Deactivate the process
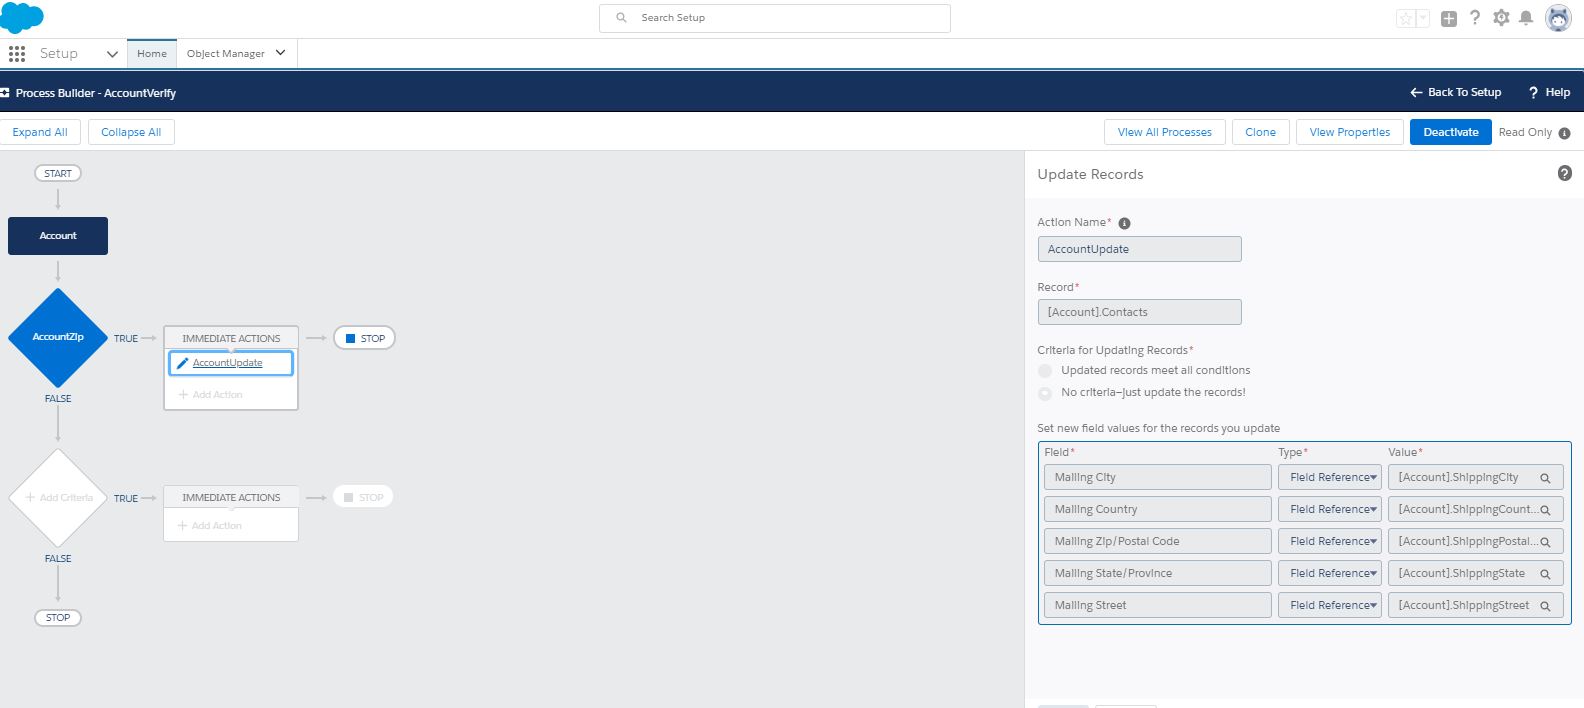This screenshot has width=1584, height=708. 1451,132
